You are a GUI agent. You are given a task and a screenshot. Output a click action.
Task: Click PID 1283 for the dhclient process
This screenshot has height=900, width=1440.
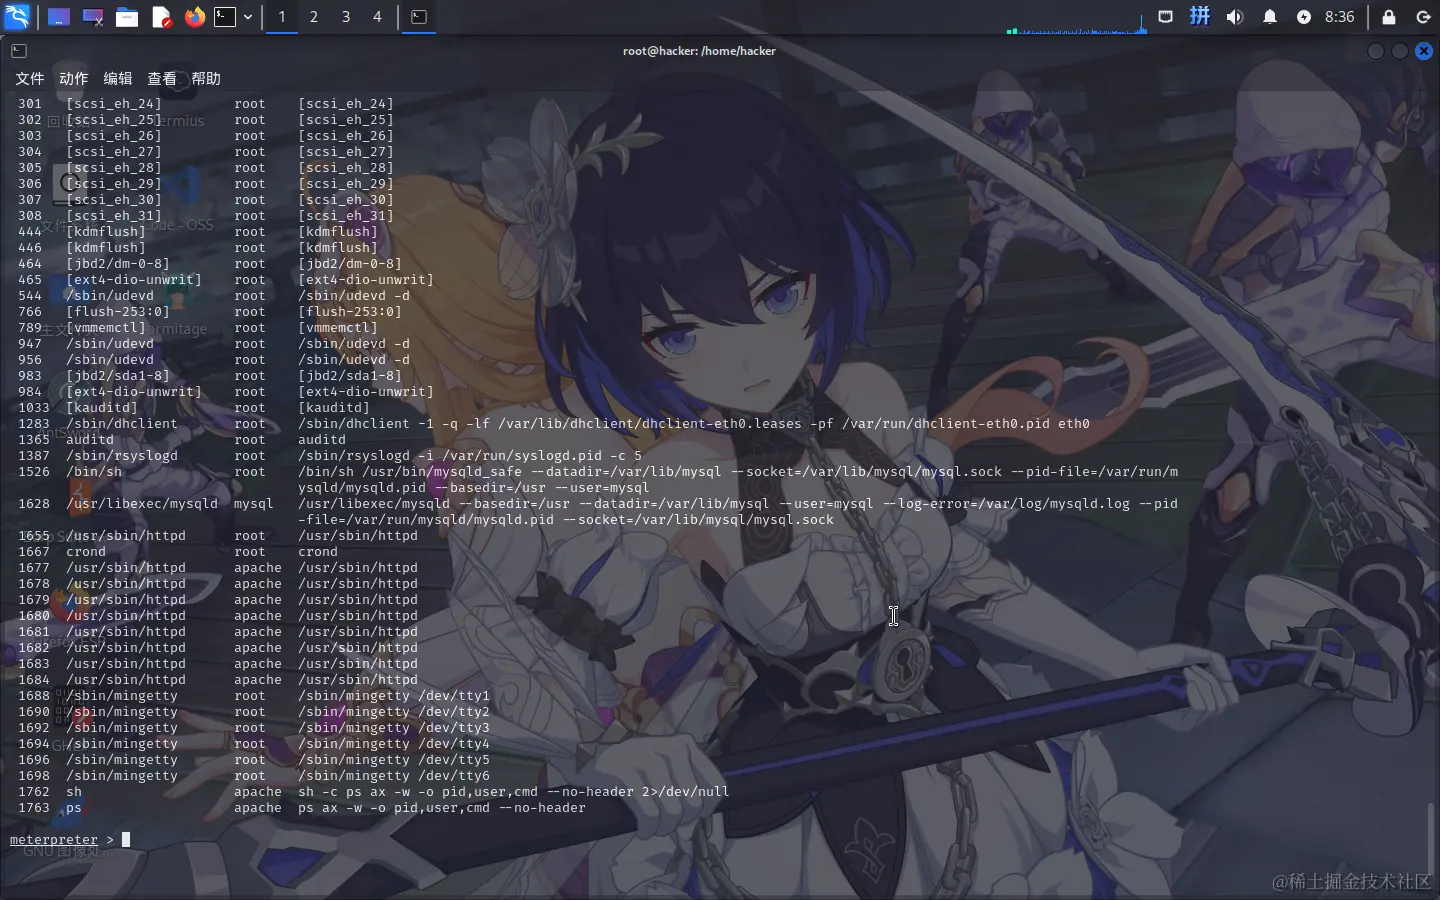tap(34, 424)
